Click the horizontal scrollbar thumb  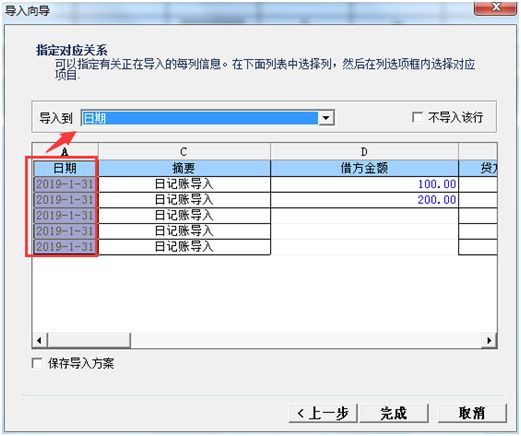pyautogui.click(x=89, y=340)
